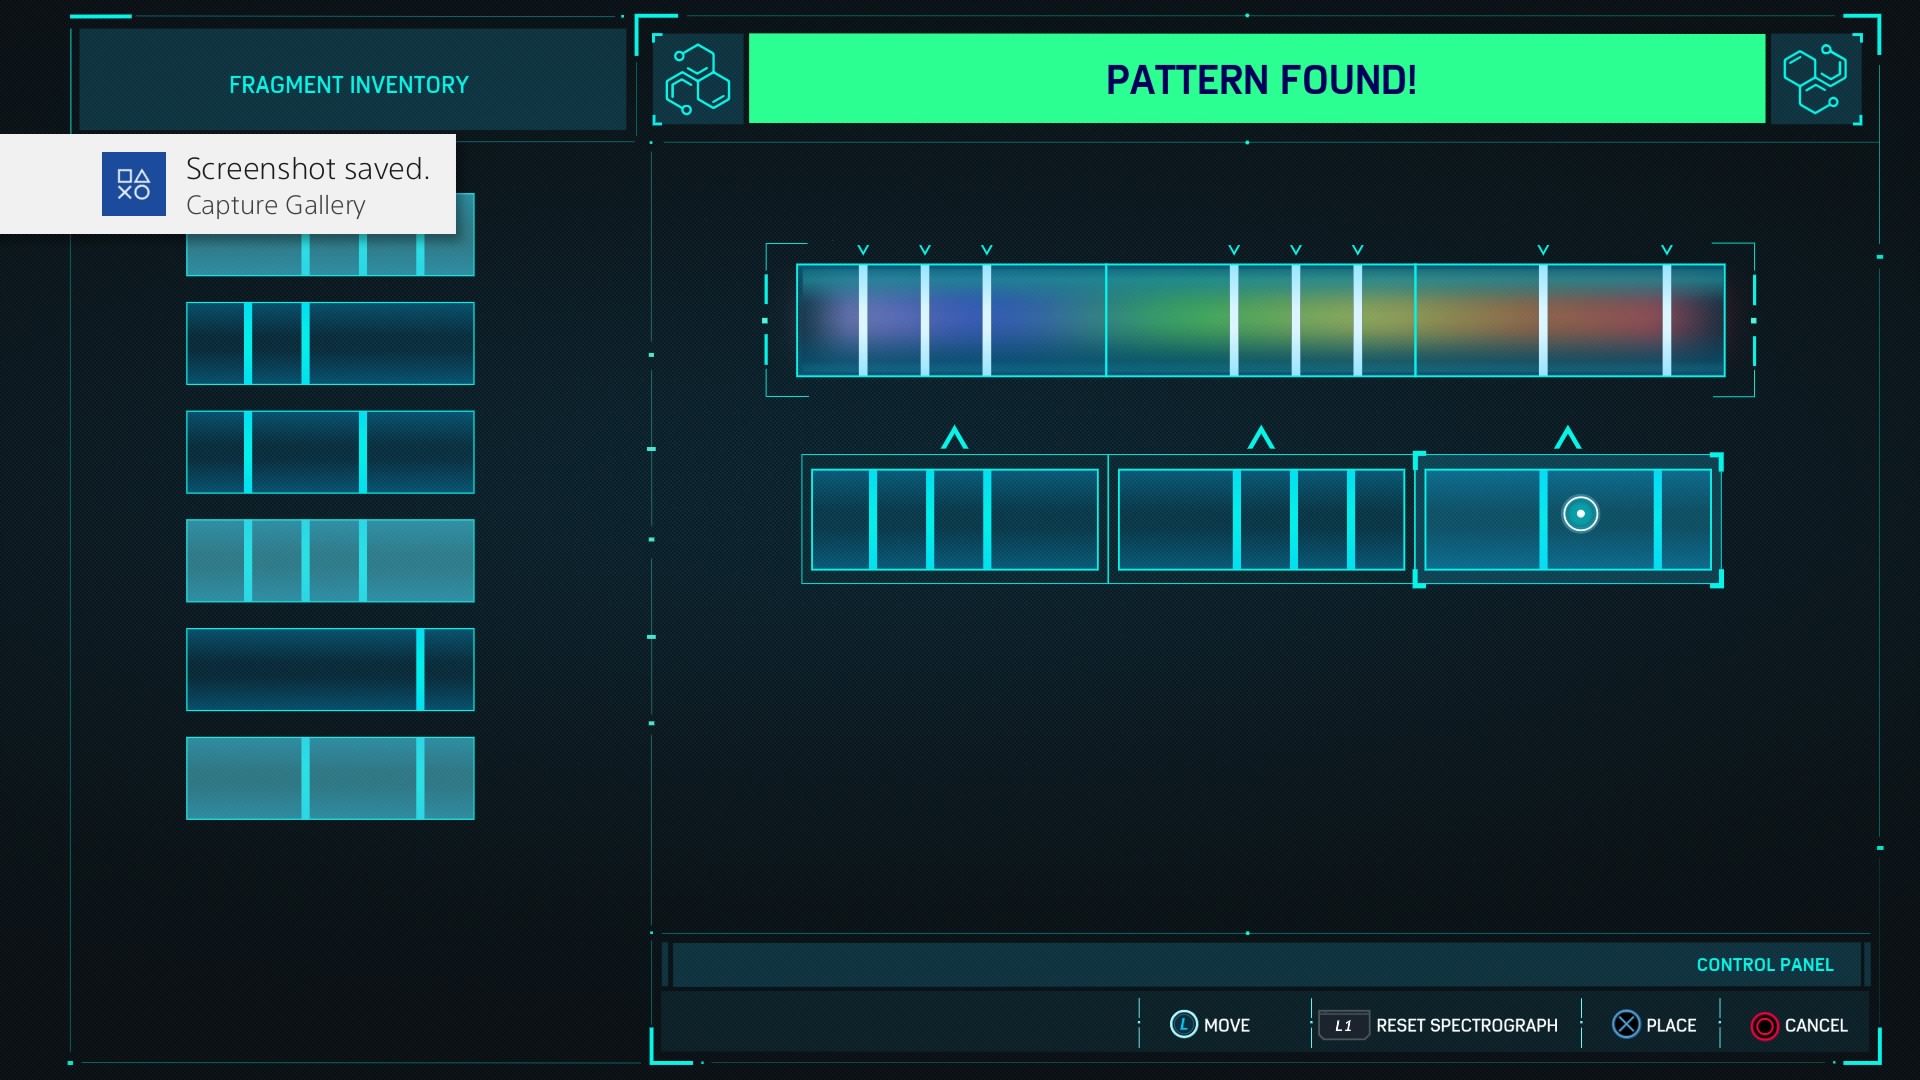1920x1080 pixels.
Task: Click the L stick Move icon
Action: point(1183,1024)
